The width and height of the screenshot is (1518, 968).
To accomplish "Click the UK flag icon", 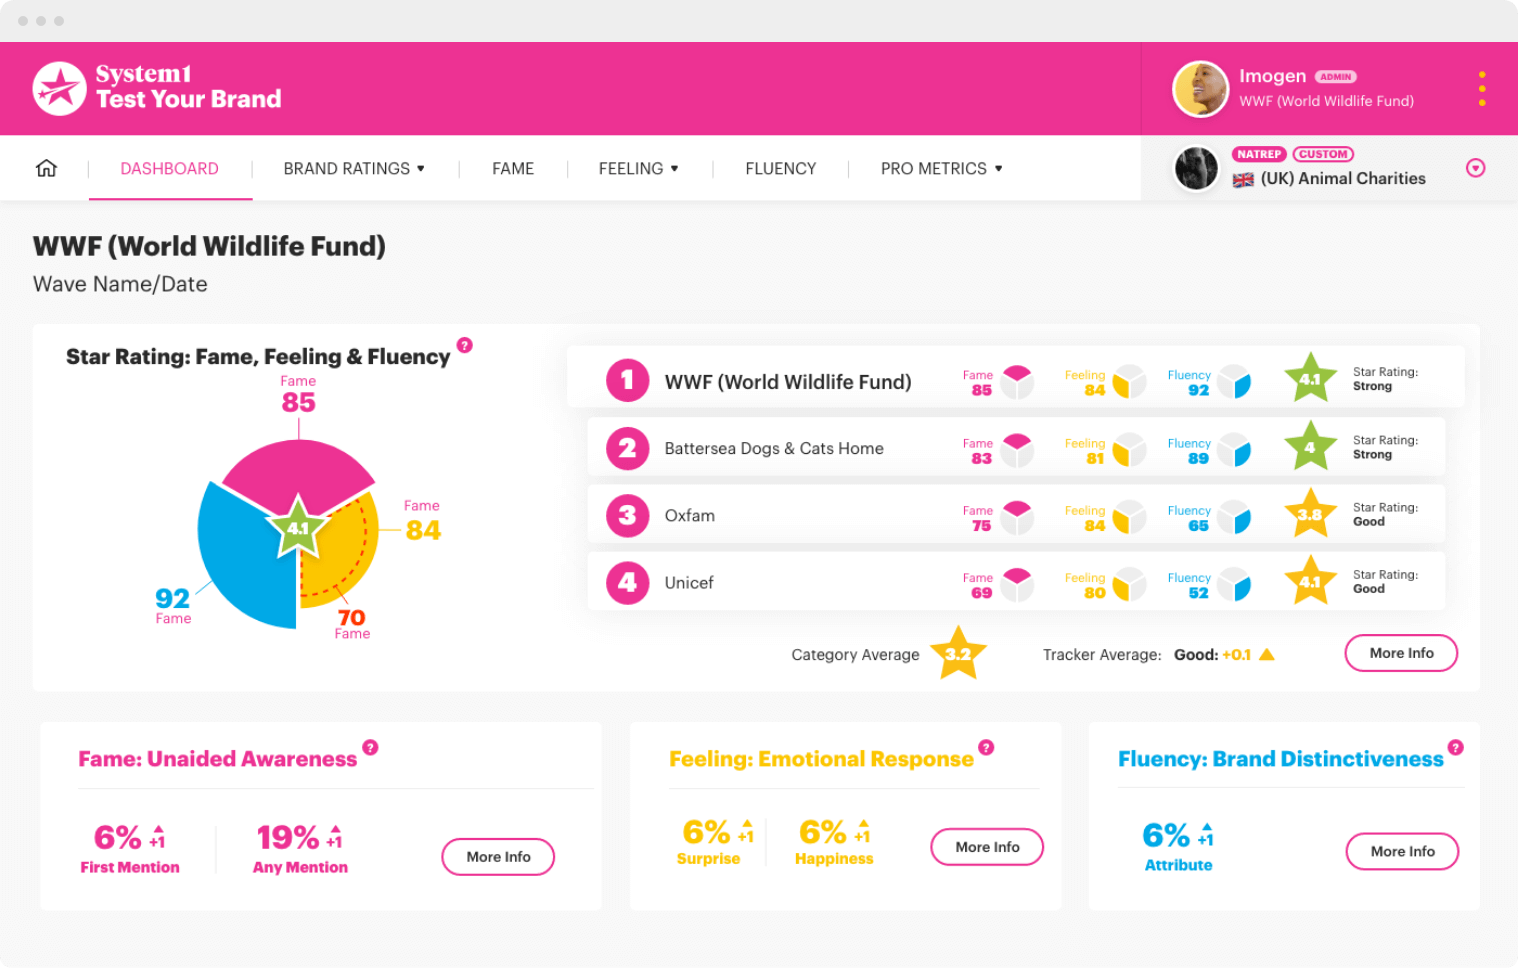I will pos(1243,180).
